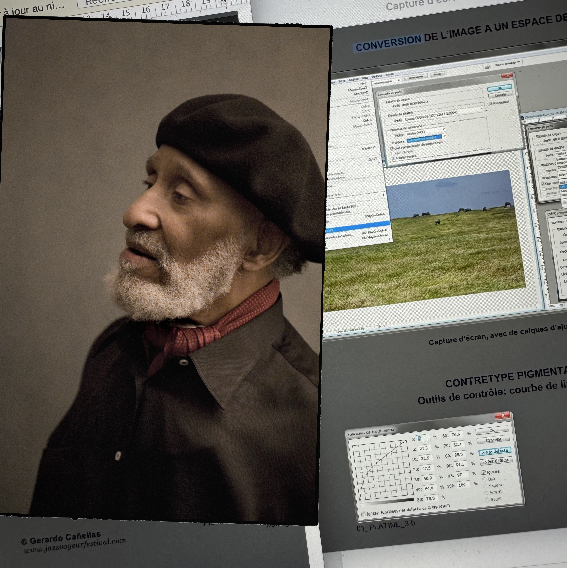Click the small icon in the right window title bar
Screen dimensions: 567x568
pos(522,118)
